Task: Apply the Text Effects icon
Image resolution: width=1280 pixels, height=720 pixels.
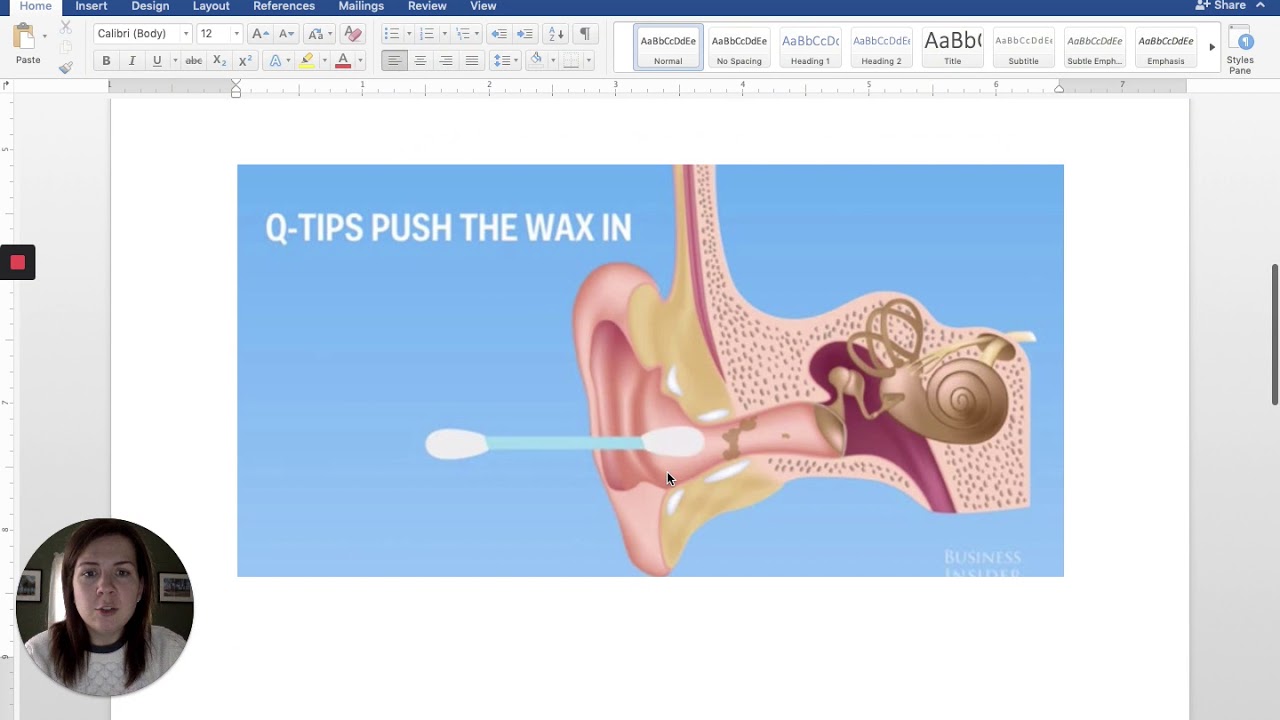Action: pyautogui.click(x=276, y=61)
